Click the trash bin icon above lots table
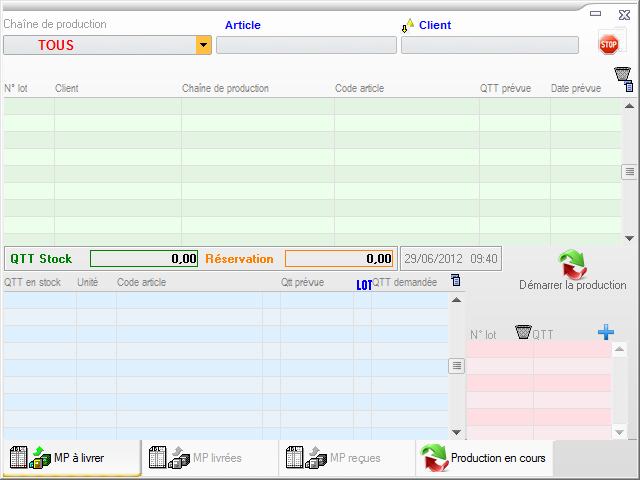640x480 pixels. pyautogui.click(x=622, y=74)
